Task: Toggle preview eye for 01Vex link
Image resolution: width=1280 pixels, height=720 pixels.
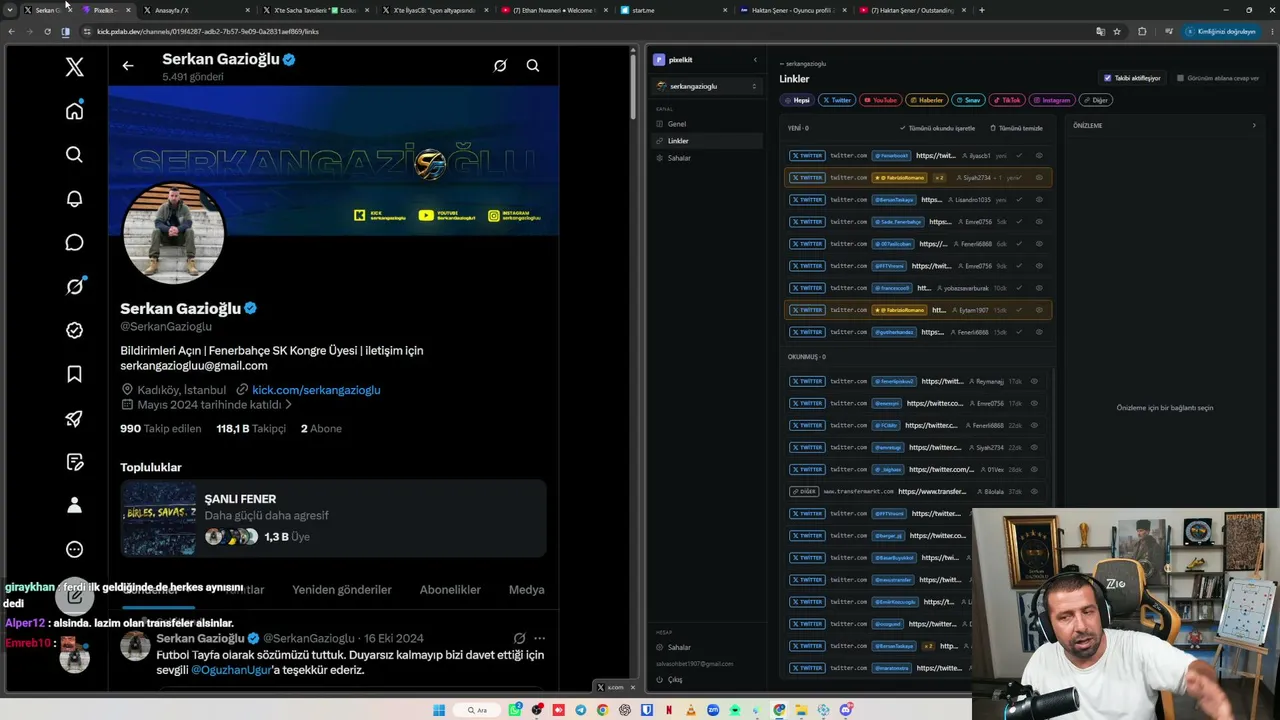Action: pos(1034,469)
